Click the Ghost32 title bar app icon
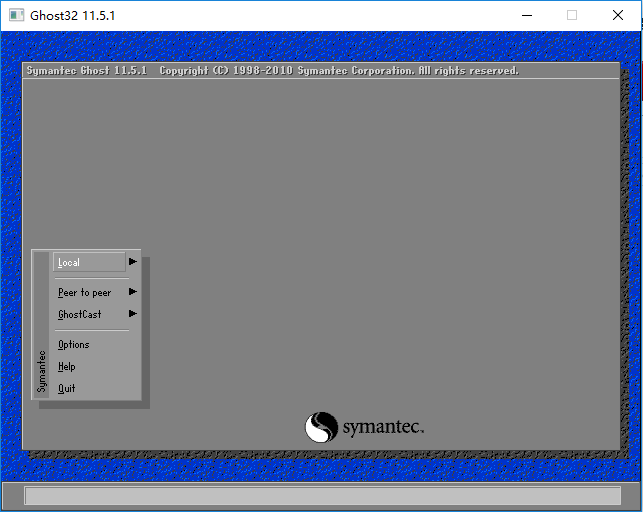Screen dimensions: 643x512 16,15
